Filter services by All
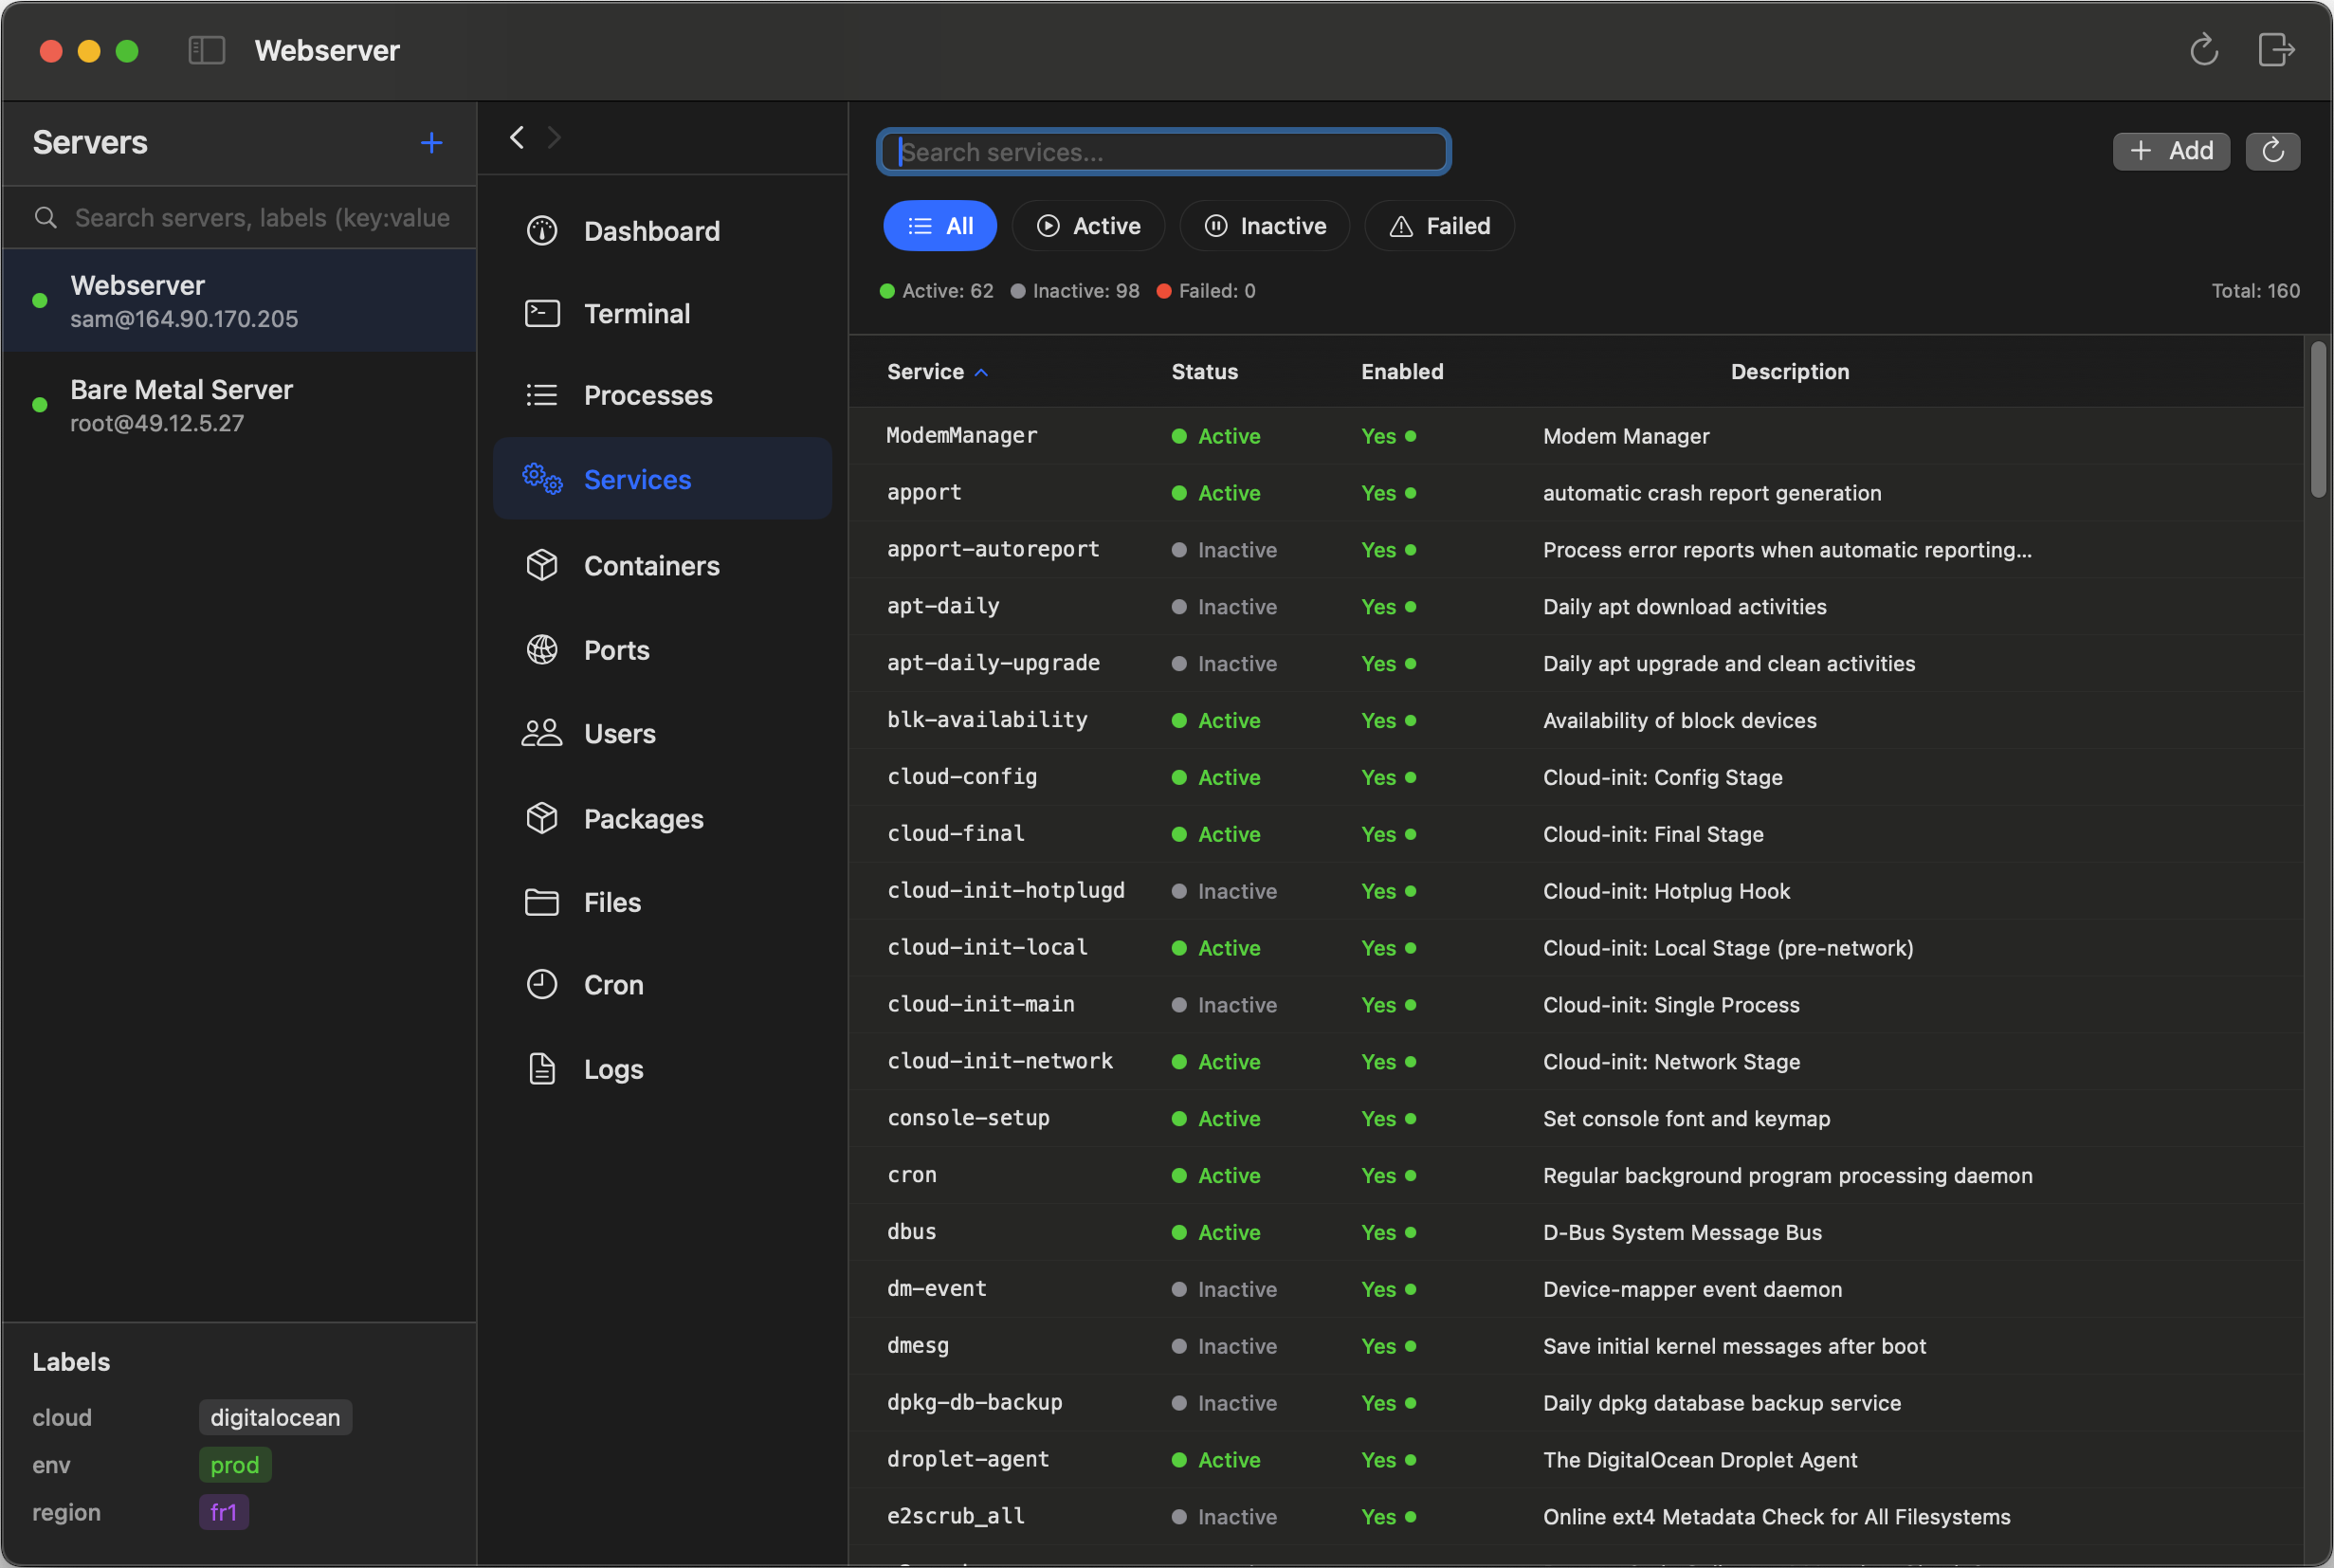 940,226
